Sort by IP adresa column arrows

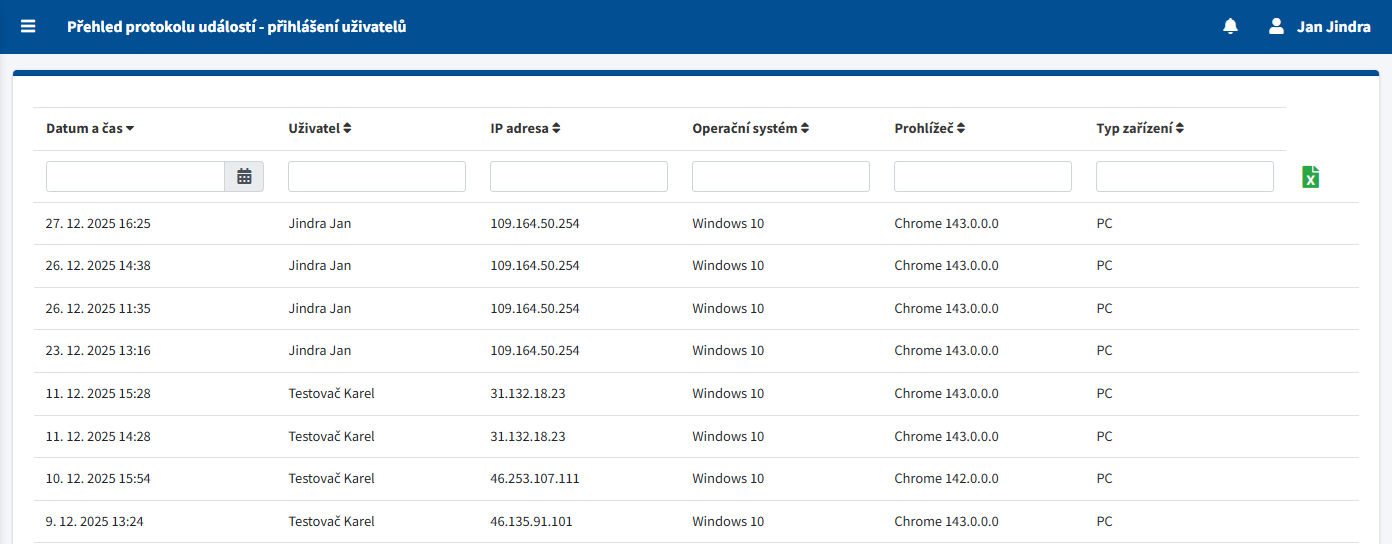point(556,129)
